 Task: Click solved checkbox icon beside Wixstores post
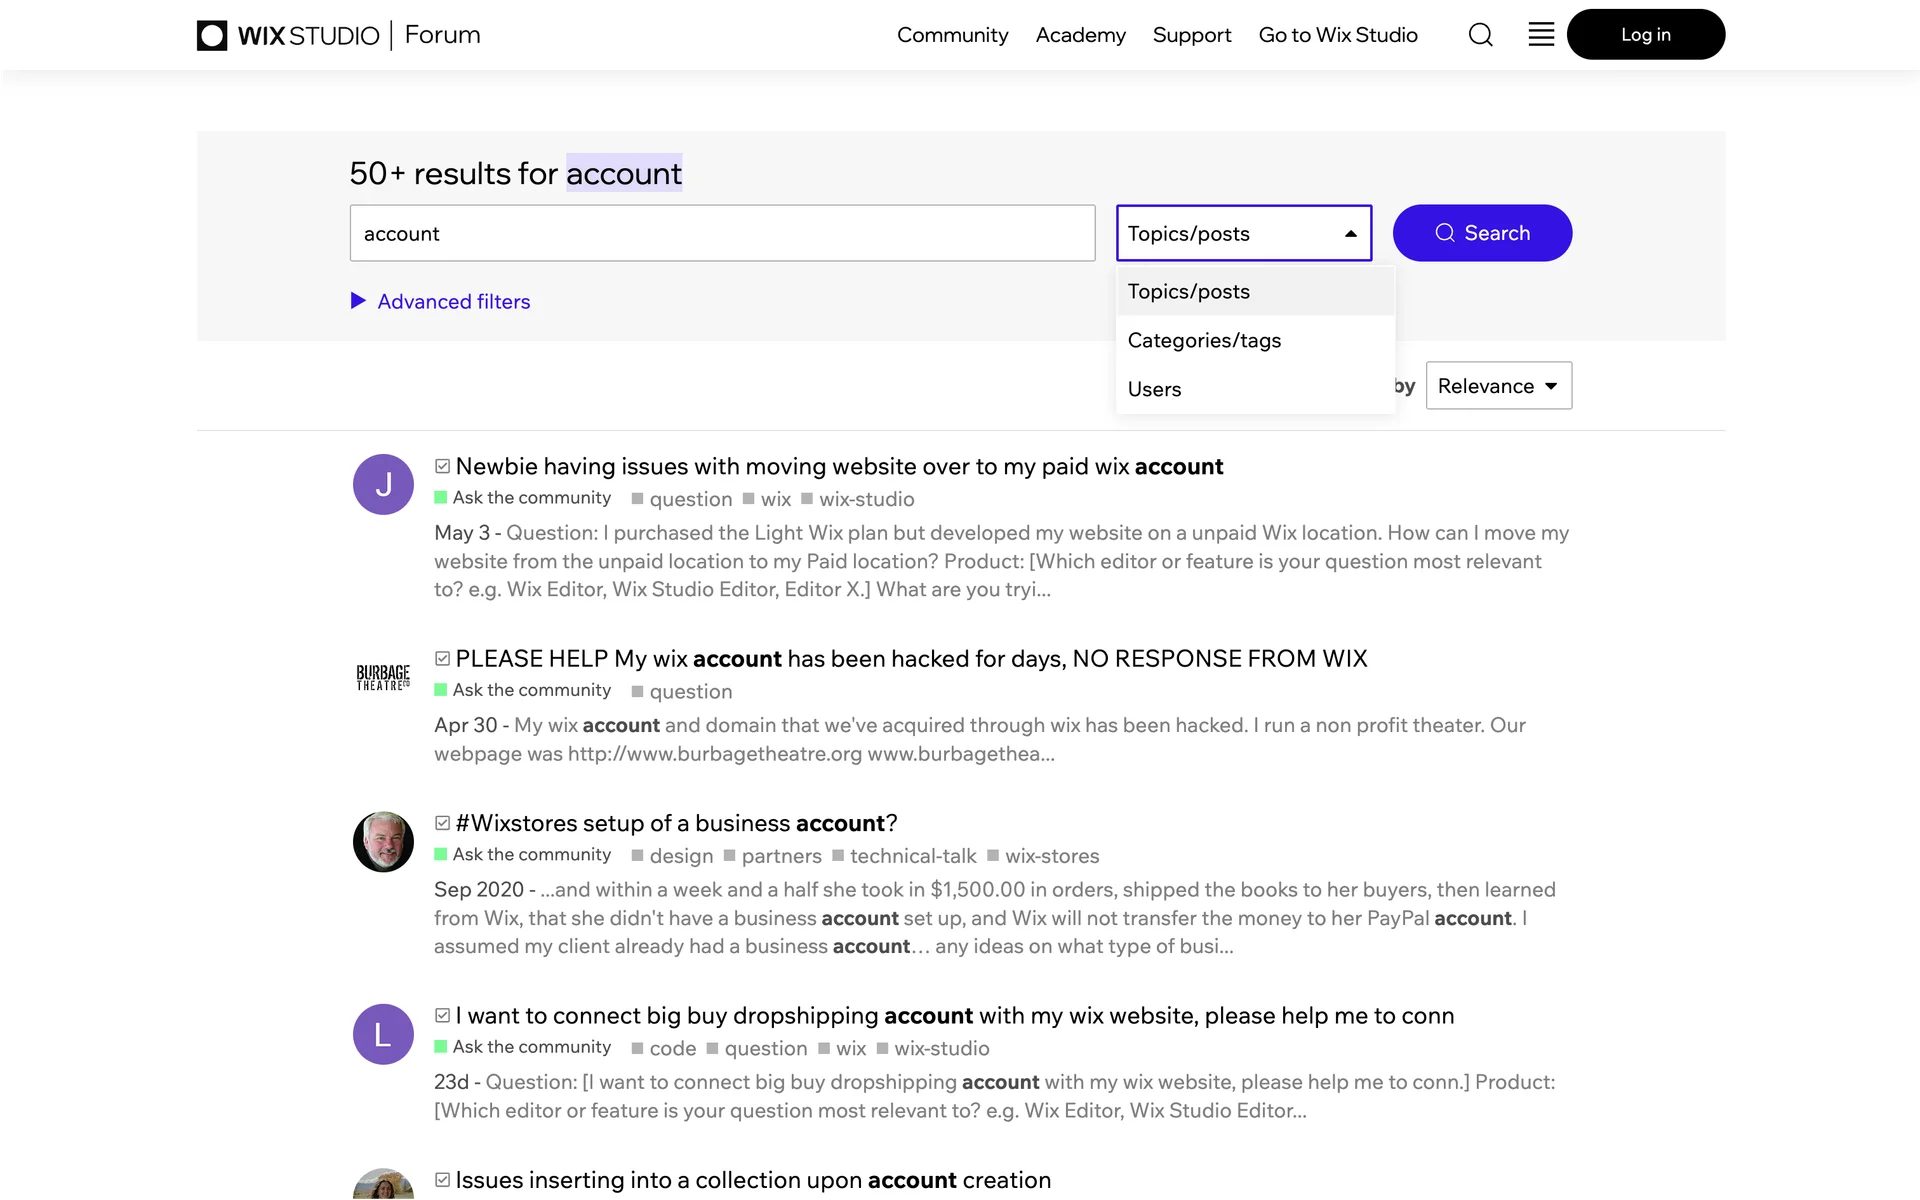[442, 823]
